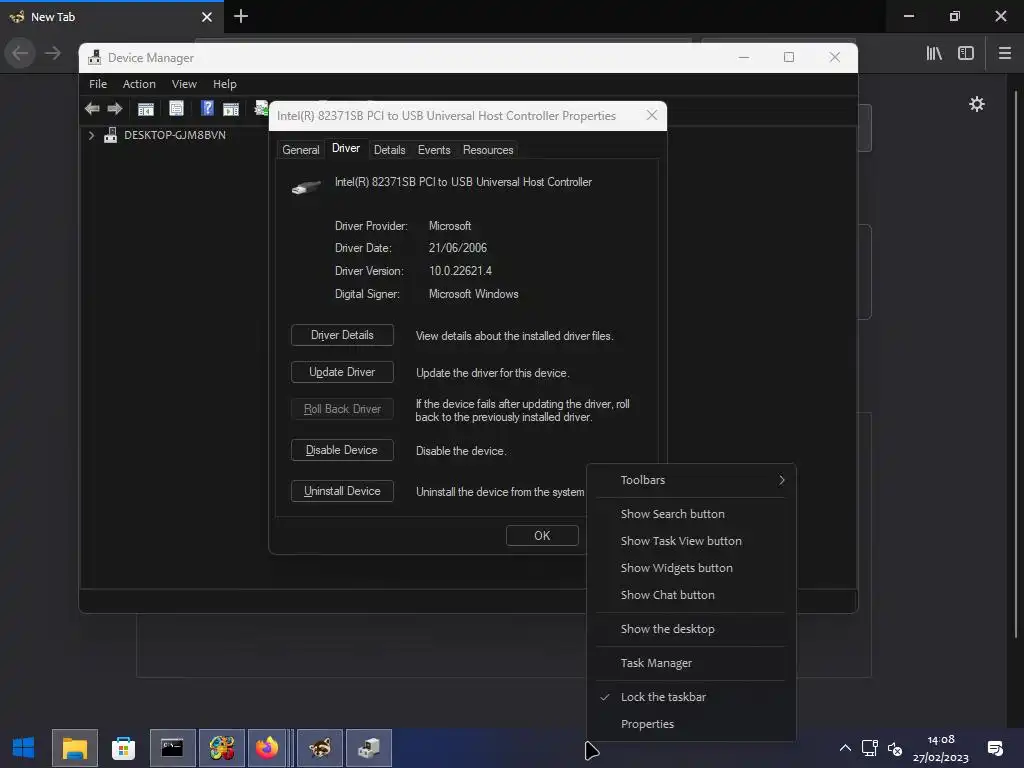The image size is (1024, 768).
Task: Click the Device Manager taskbar icon
Action: click(368, 748)
